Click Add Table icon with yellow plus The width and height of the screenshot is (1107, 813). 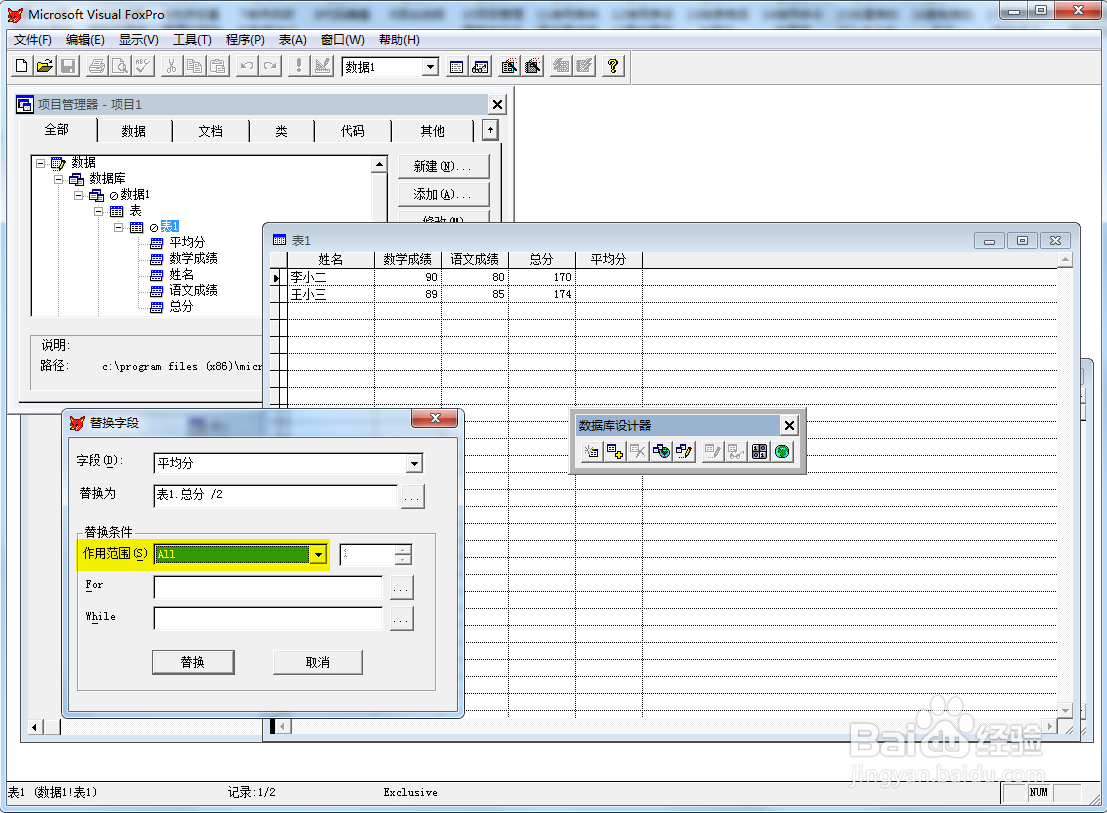tap(615, 452)
